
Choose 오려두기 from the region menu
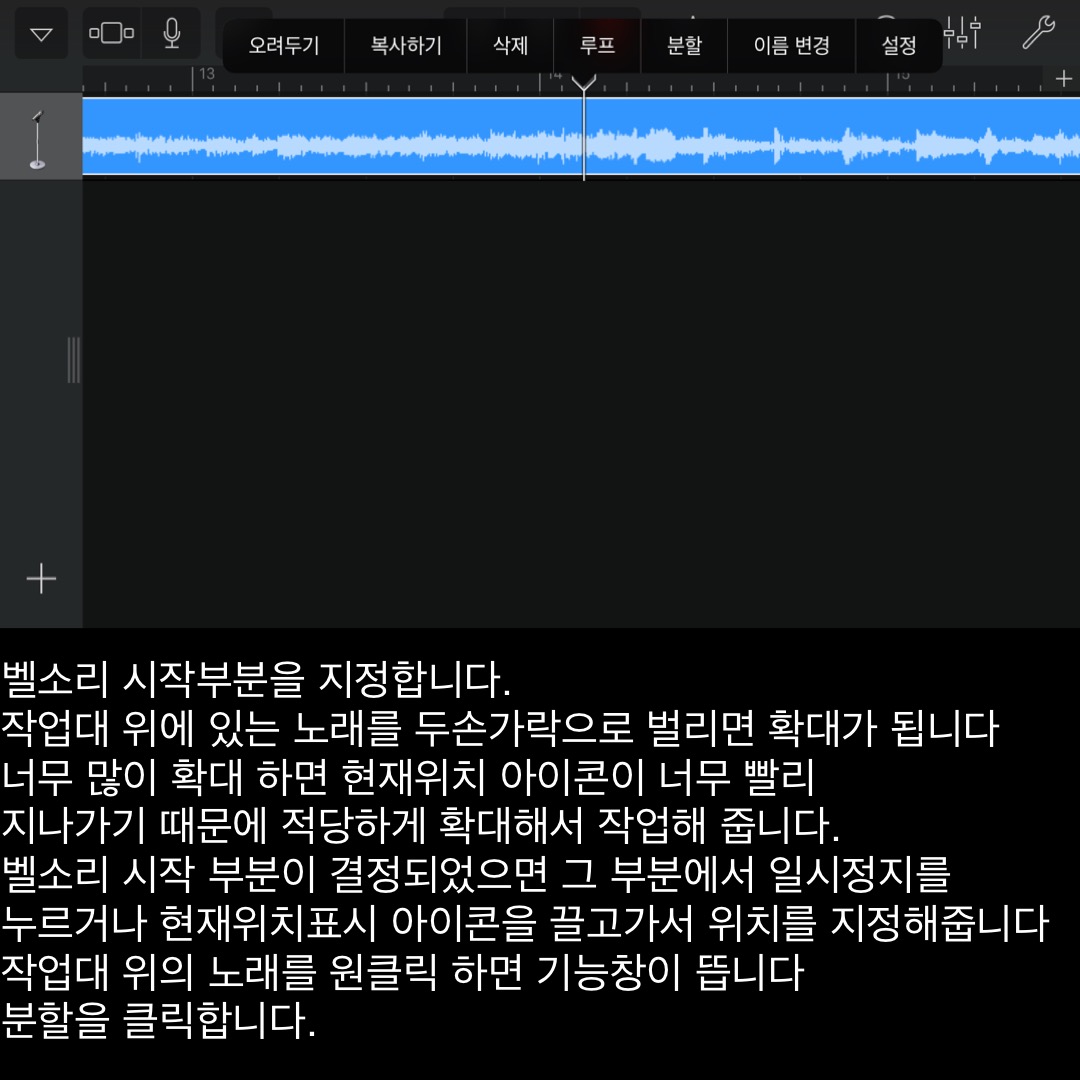[x=283, y=46]
